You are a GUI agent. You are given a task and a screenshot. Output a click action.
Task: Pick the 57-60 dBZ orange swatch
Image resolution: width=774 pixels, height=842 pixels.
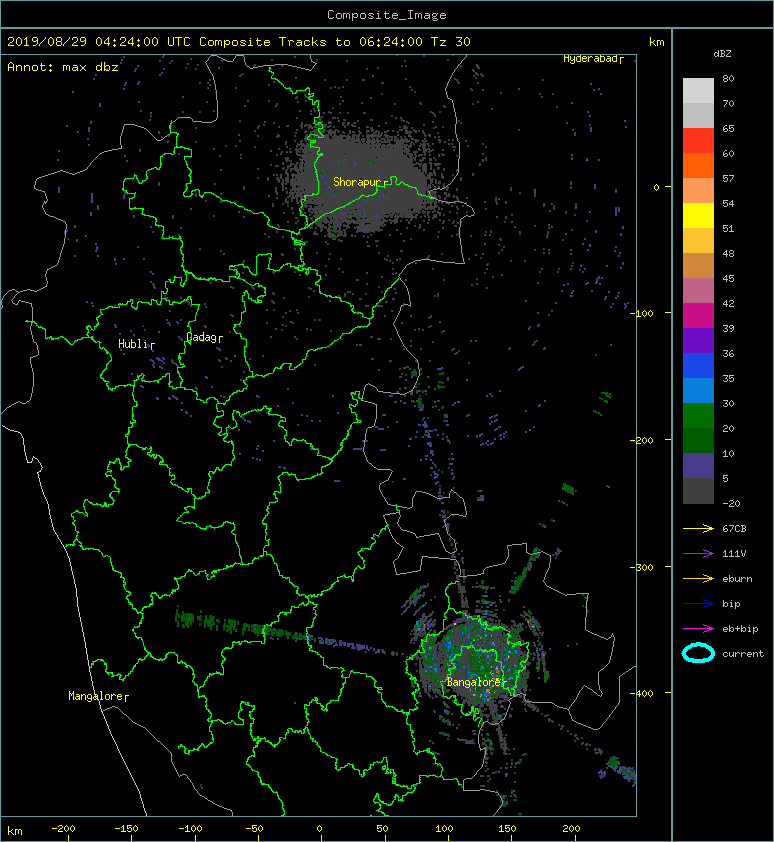pyautogui.click(x=698, y=165)
